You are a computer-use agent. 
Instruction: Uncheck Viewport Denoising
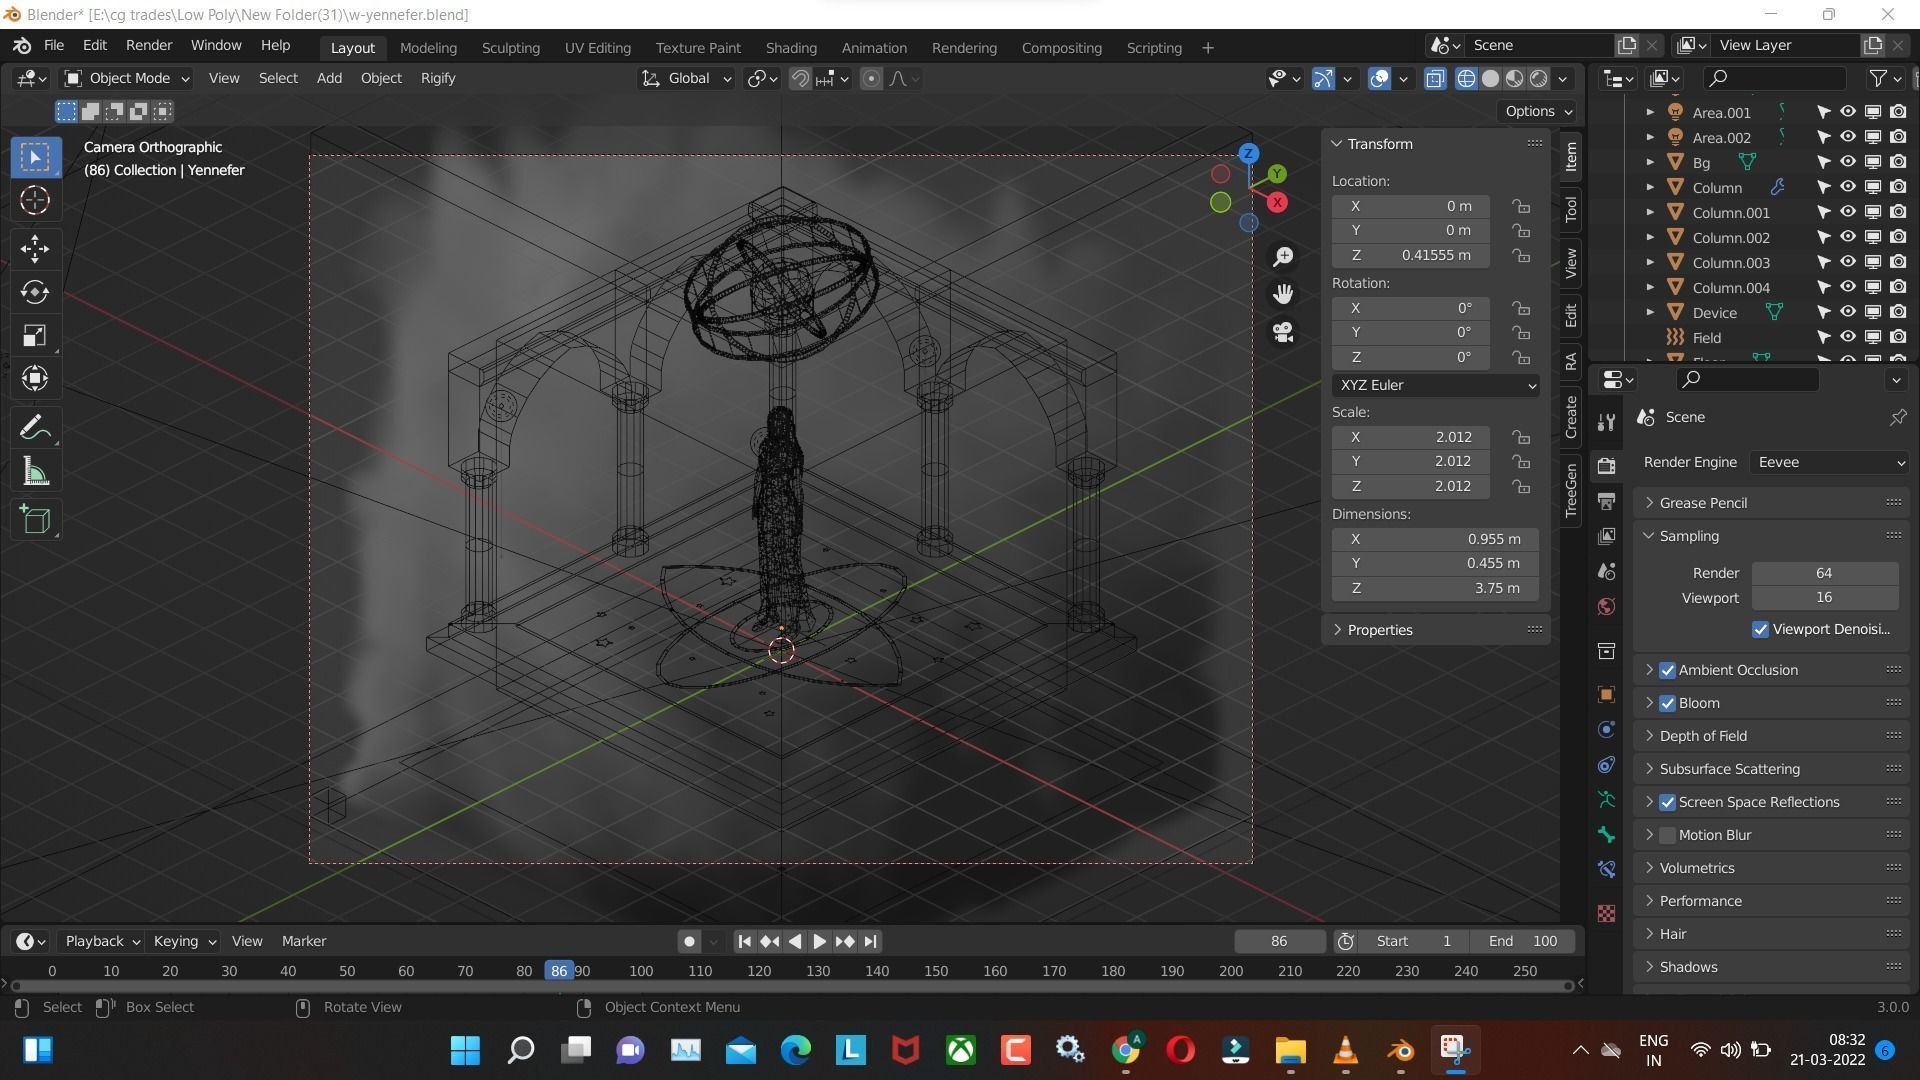coord(1761,629)
